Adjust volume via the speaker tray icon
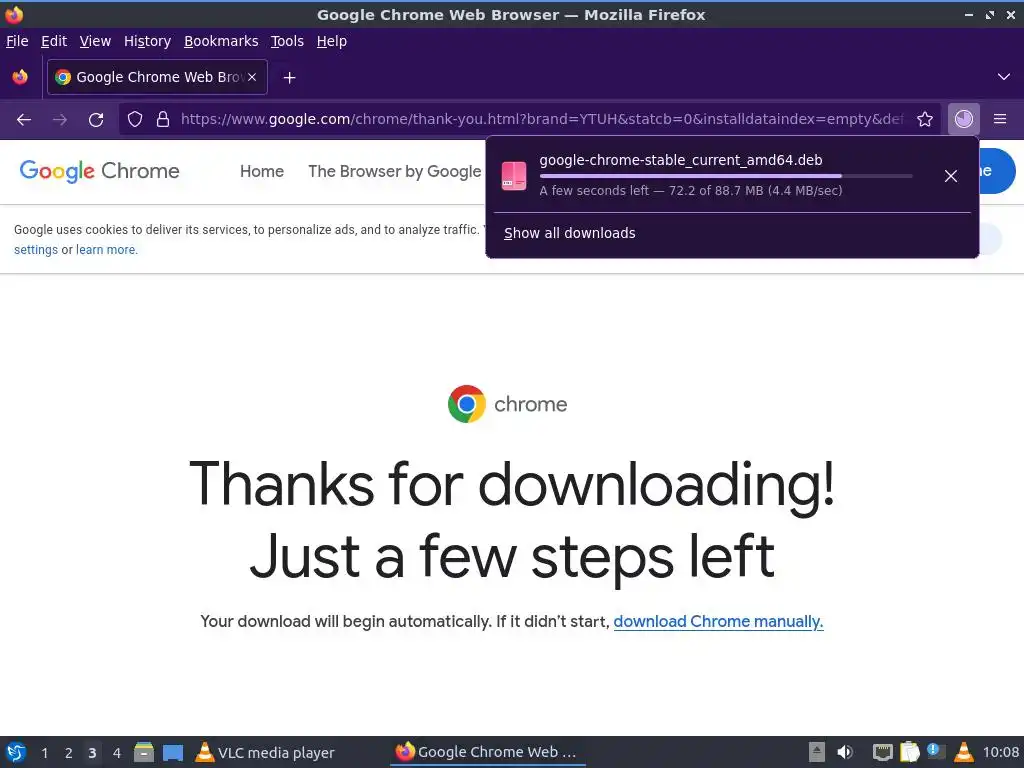 [x=845, y=752]
